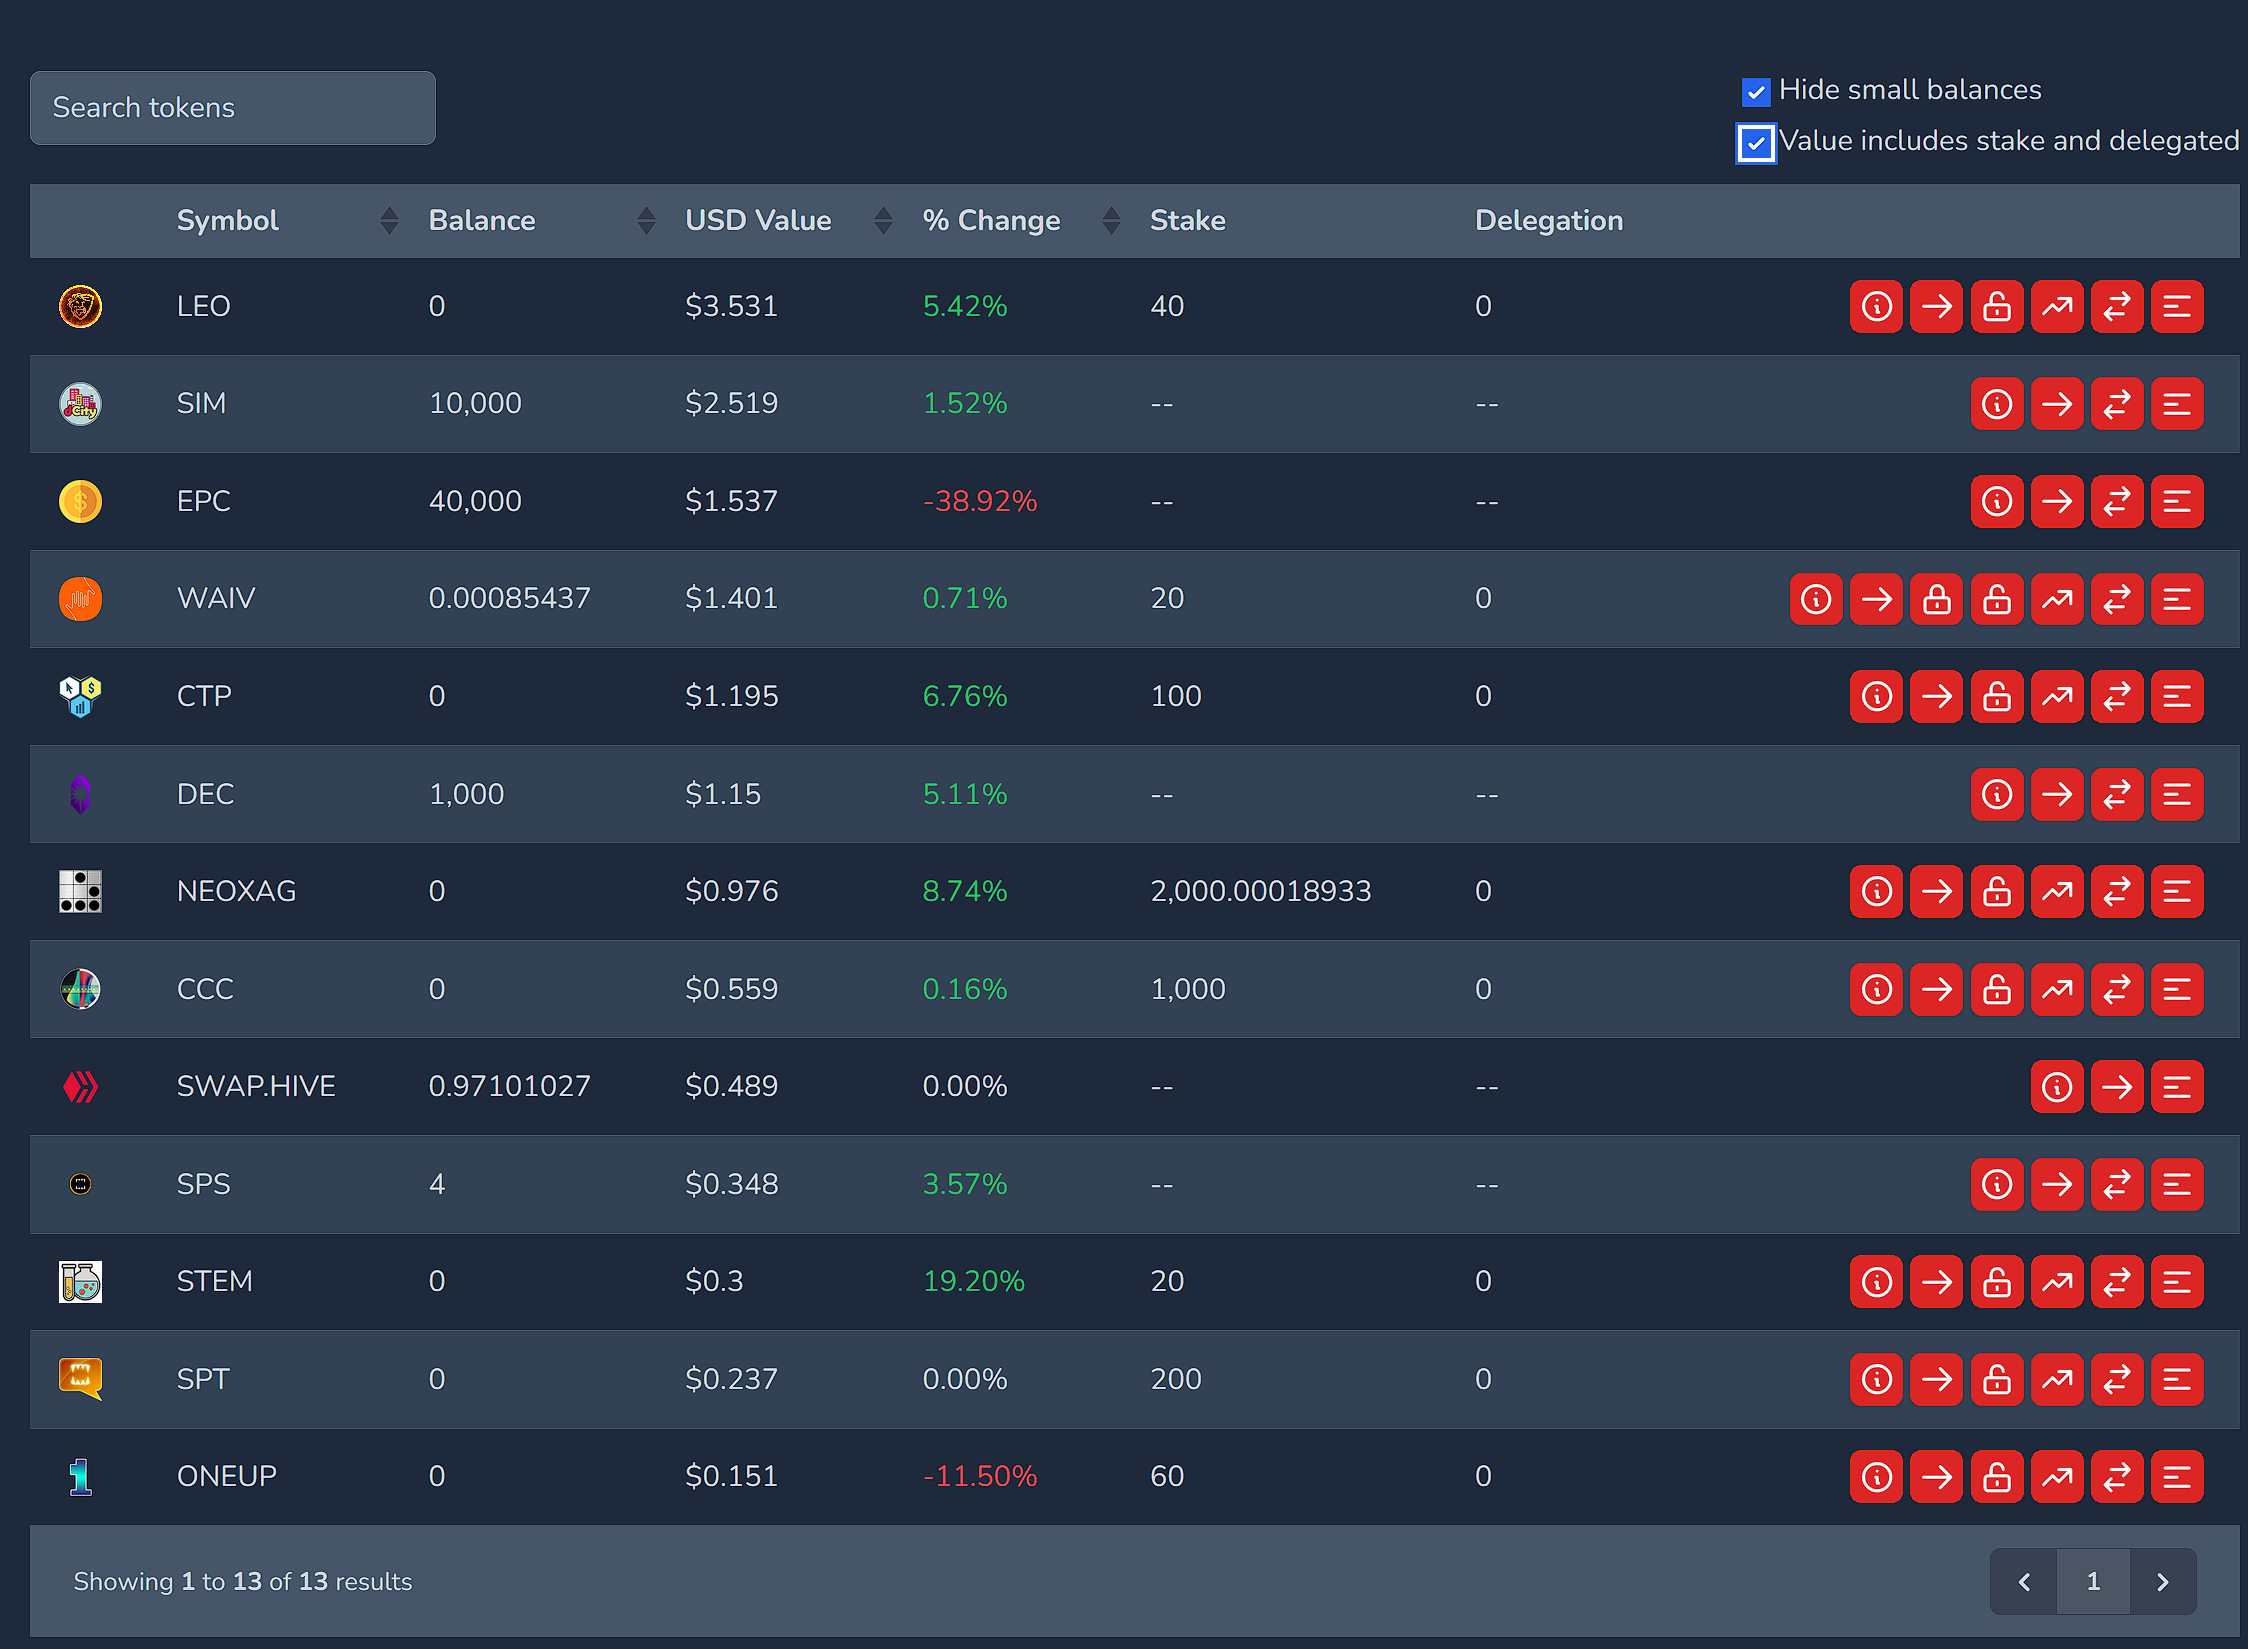Click the closed padlock icon for WAIV
2248x1649 pixels.
coord(1936,599)
